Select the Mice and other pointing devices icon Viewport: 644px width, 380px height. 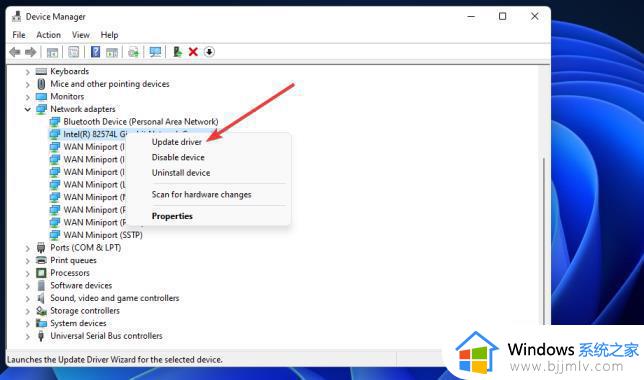pyautogui.click(x=41, y=84)
